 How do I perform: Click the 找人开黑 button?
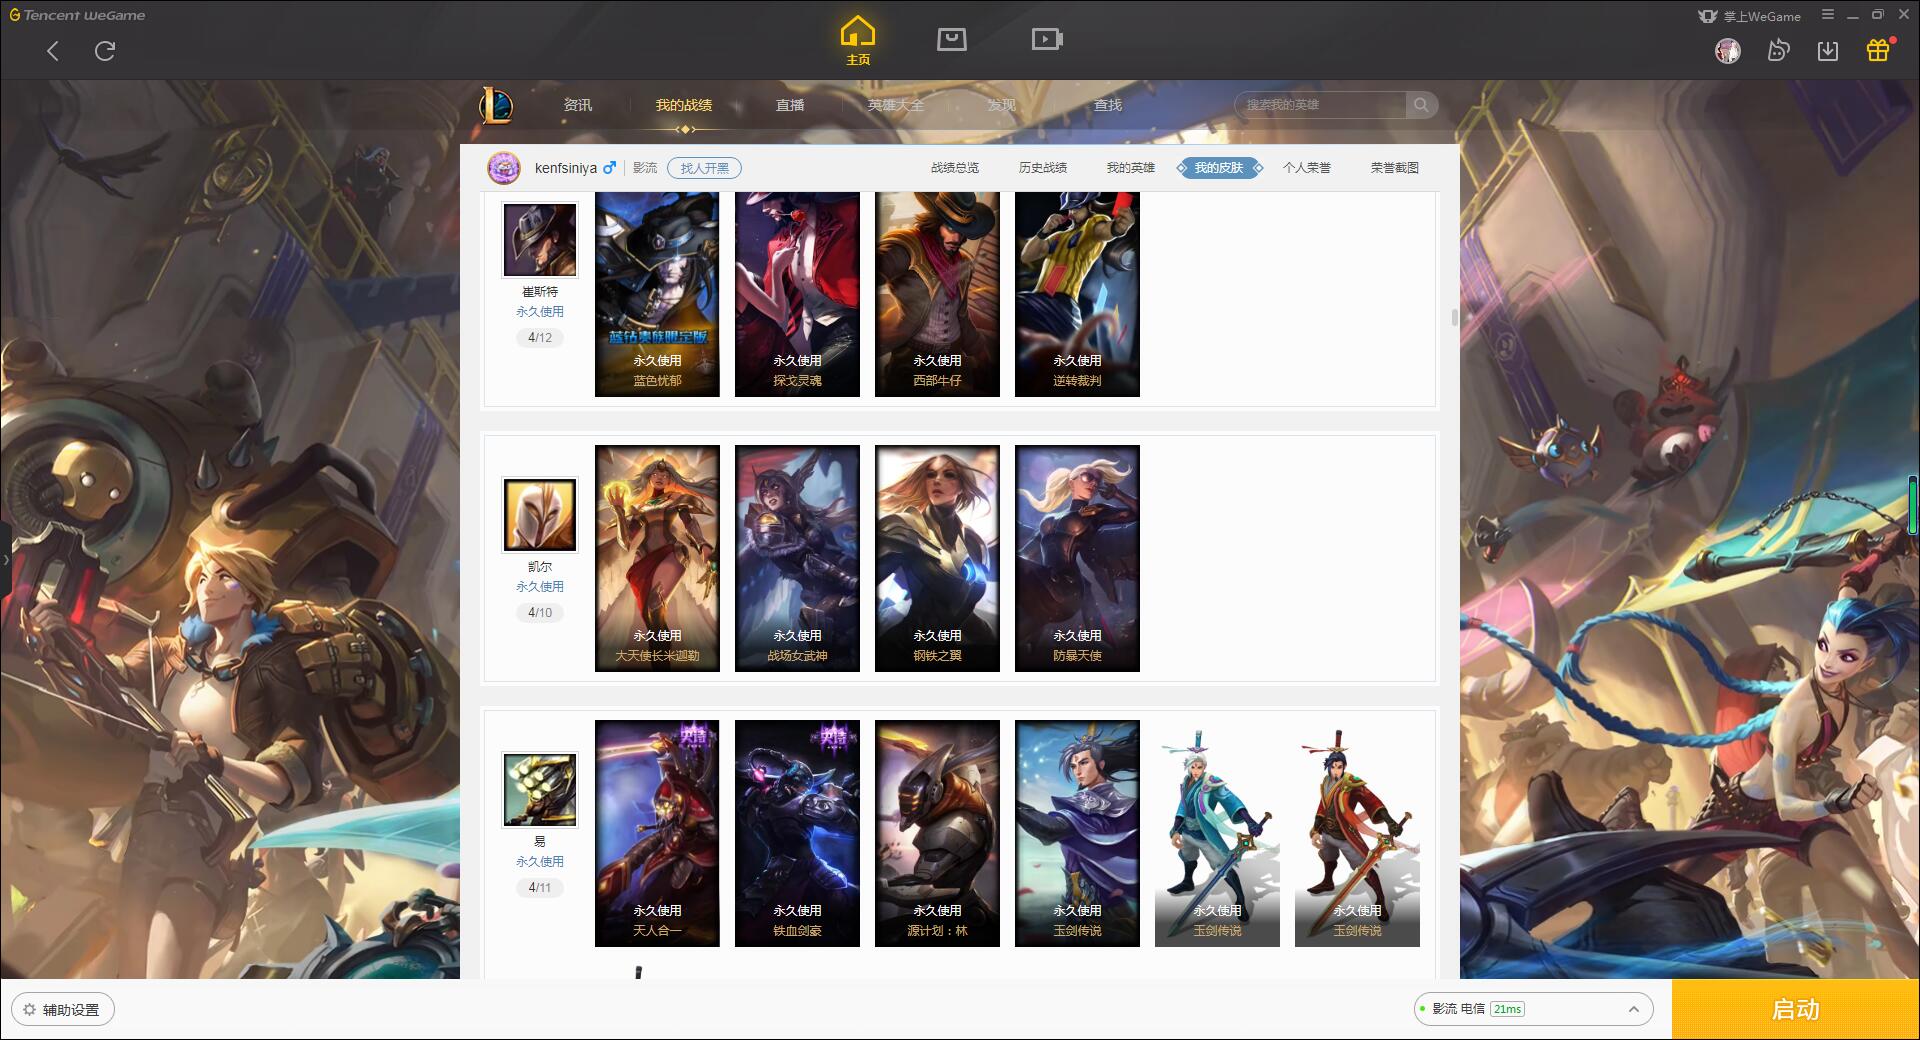[x=705, y=168]
